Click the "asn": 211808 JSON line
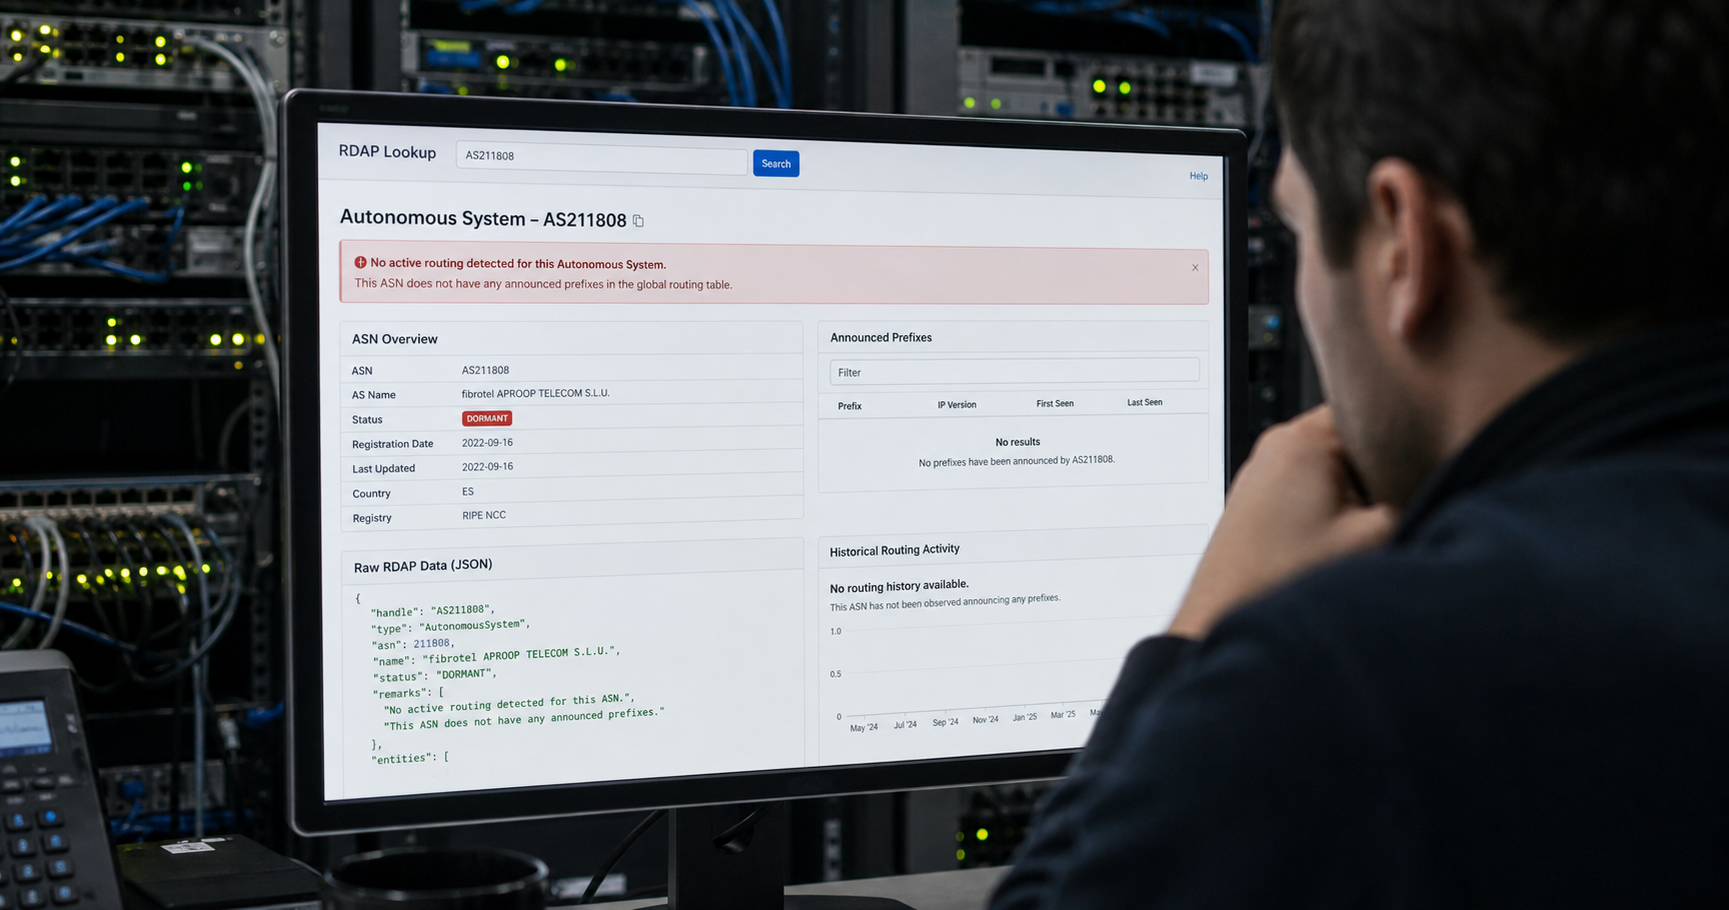1729x910 pixels. [x=413, y=645]
